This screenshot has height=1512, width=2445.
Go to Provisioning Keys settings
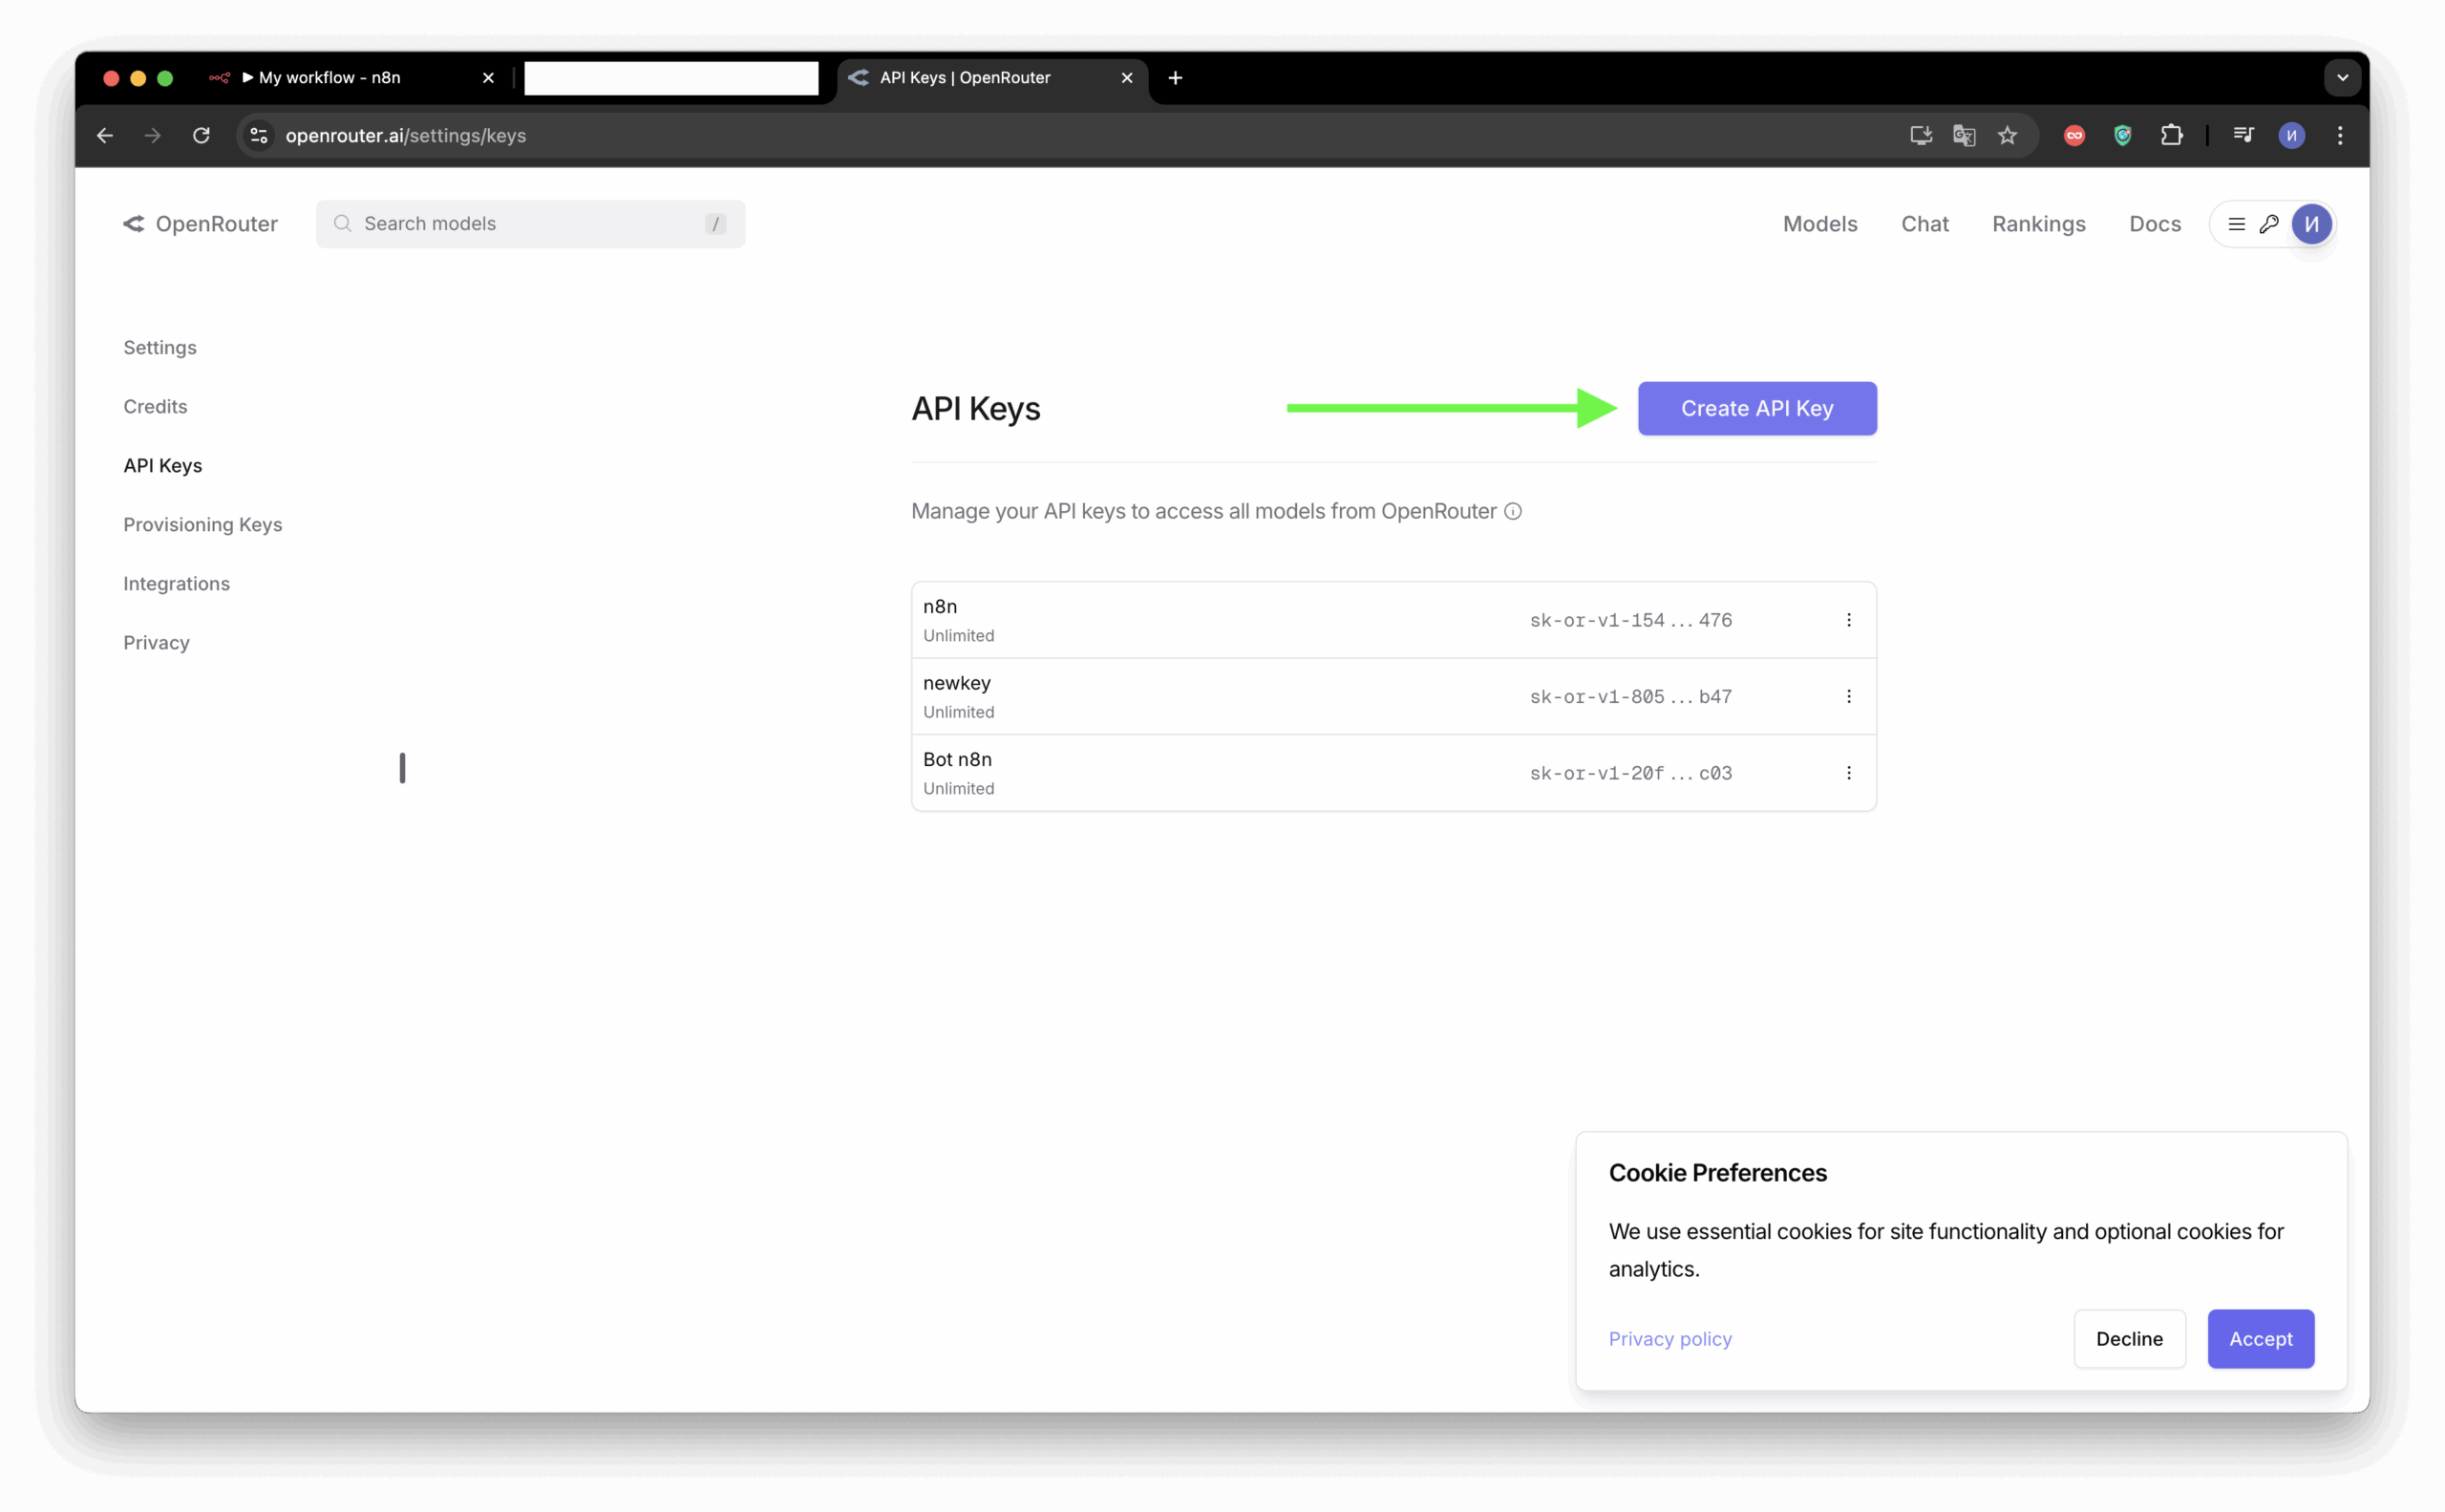(203, 525)
